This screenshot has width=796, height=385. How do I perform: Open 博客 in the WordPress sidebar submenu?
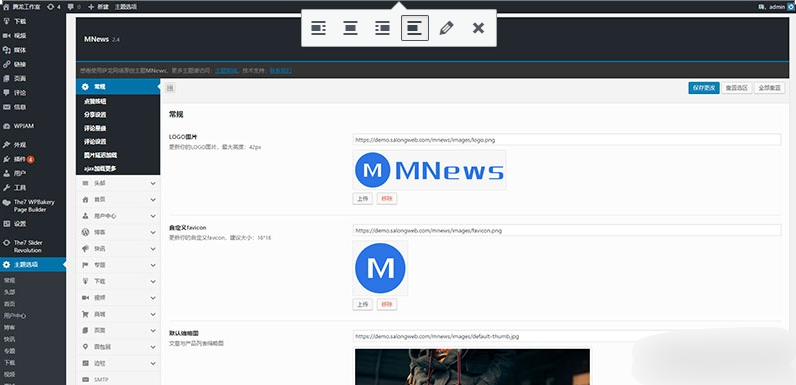pos(9,327)
